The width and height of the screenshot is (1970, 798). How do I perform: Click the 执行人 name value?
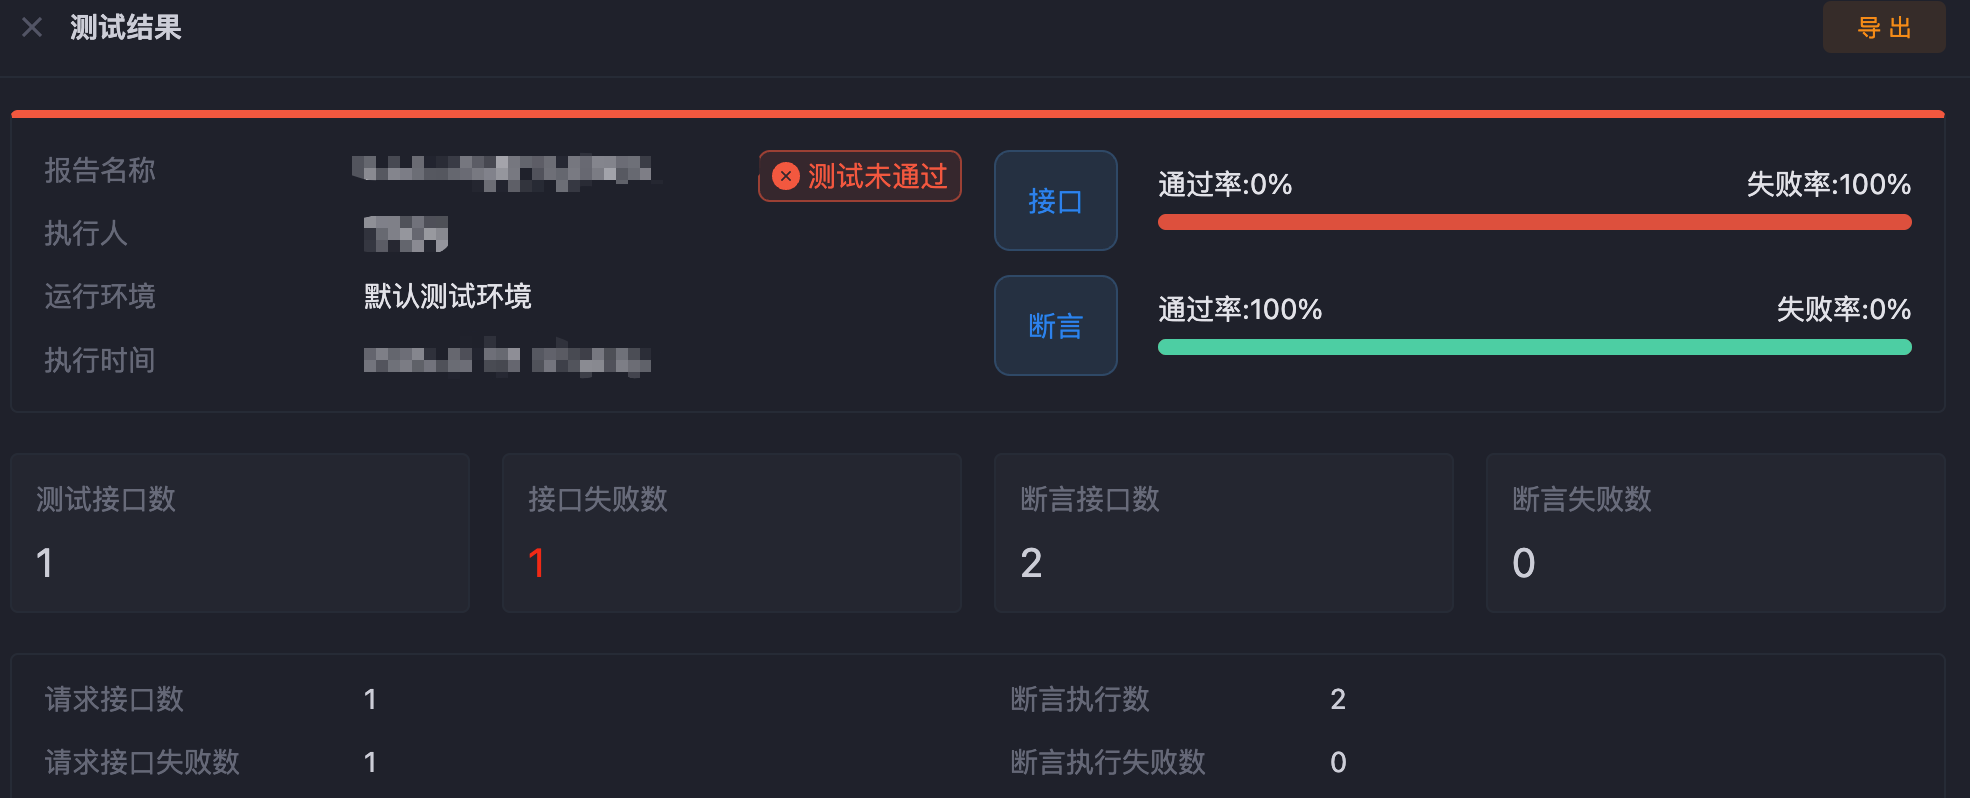(x=405, y=233)
